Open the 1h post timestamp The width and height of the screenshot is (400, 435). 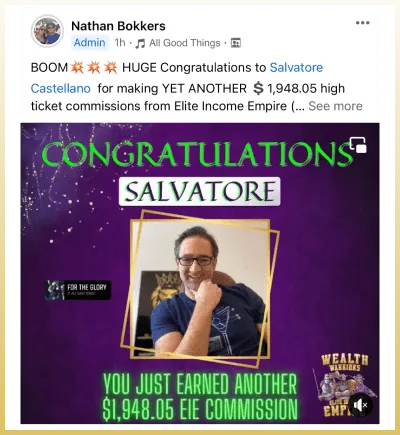pos(120,43)
